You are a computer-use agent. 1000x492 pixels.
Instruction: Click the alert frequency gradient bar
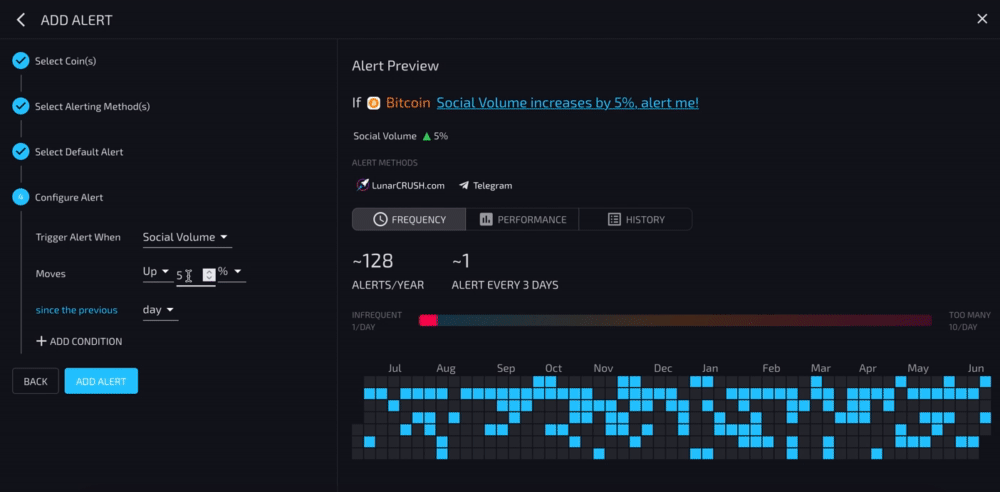tap(675, 320)
